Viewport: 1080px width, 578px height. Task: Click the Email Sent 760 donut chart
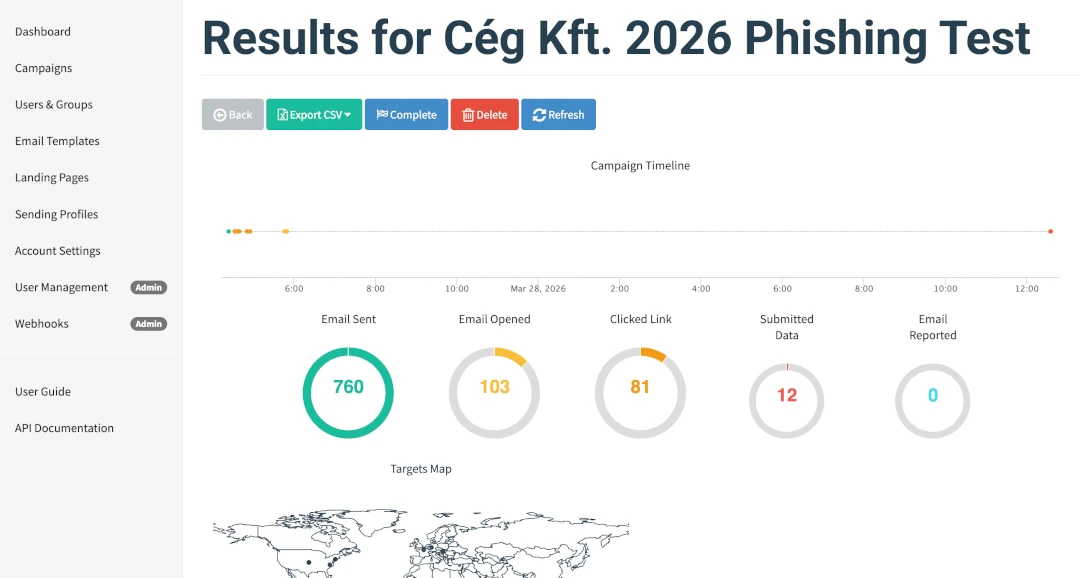click(x=348, y=392)
